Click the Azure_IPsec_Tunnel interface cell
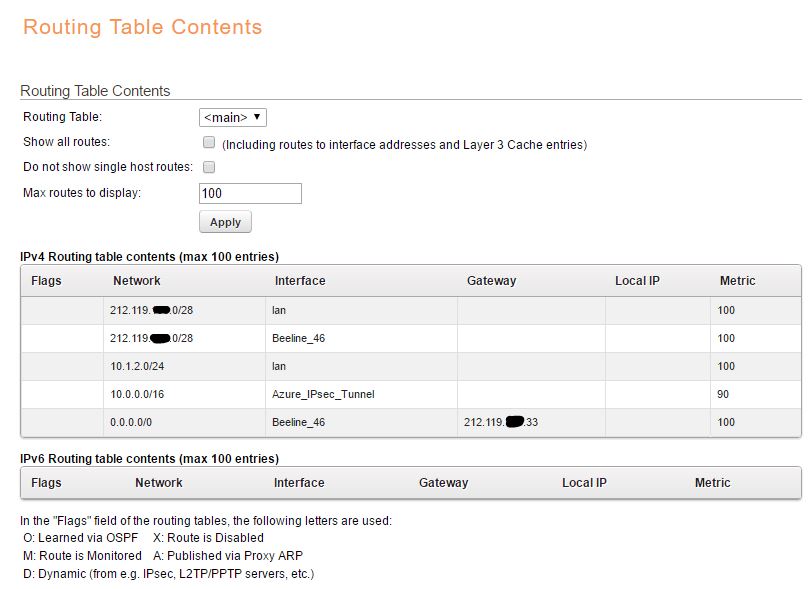The height and width of the screenshot is (589, 811). [x=323, y=394]
